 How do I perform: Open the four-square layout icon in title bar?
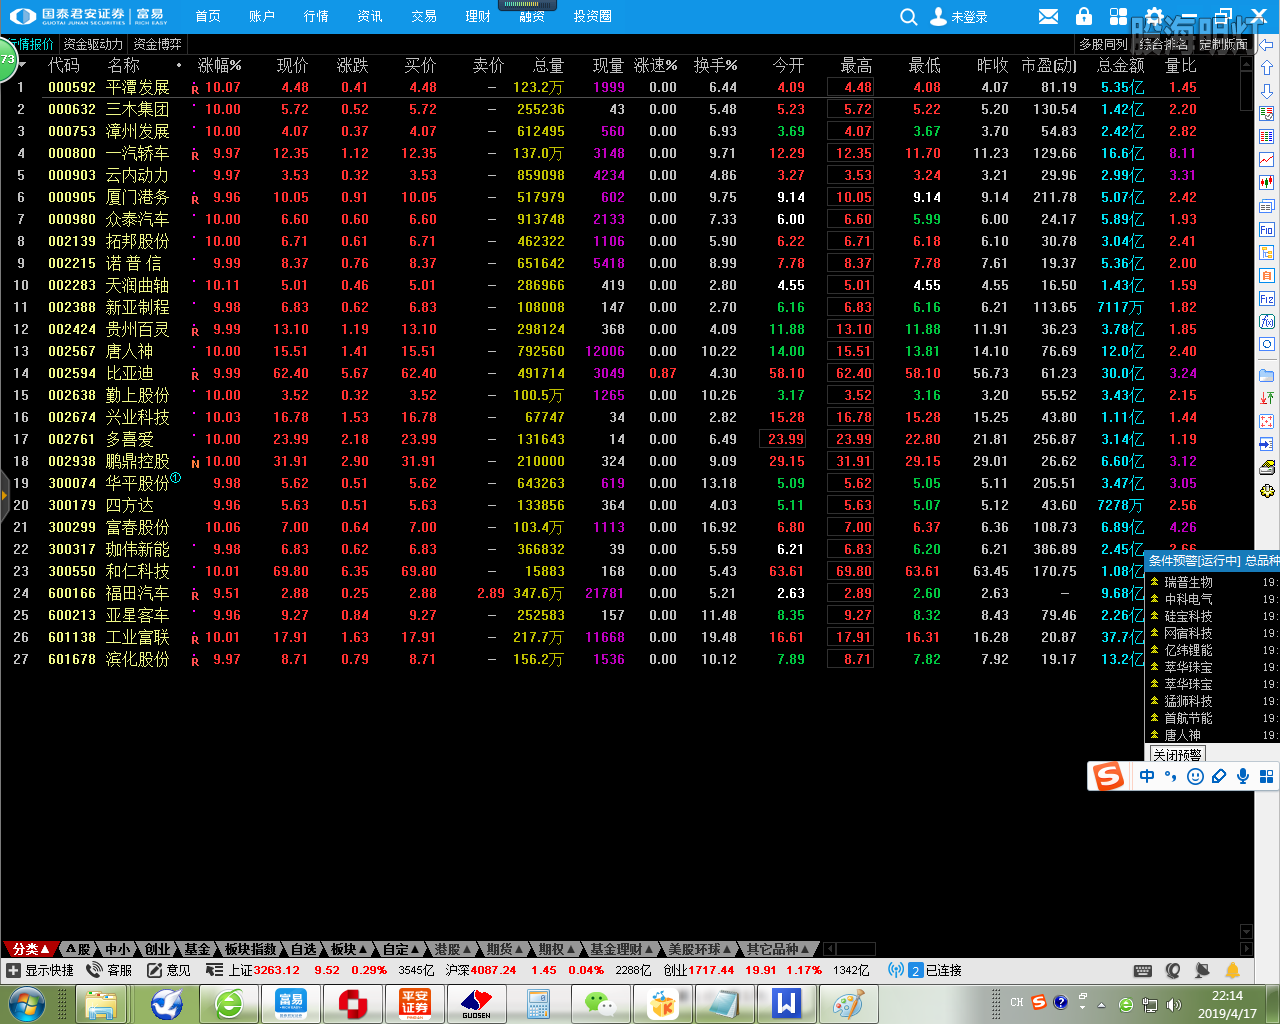click(1118, 17)
